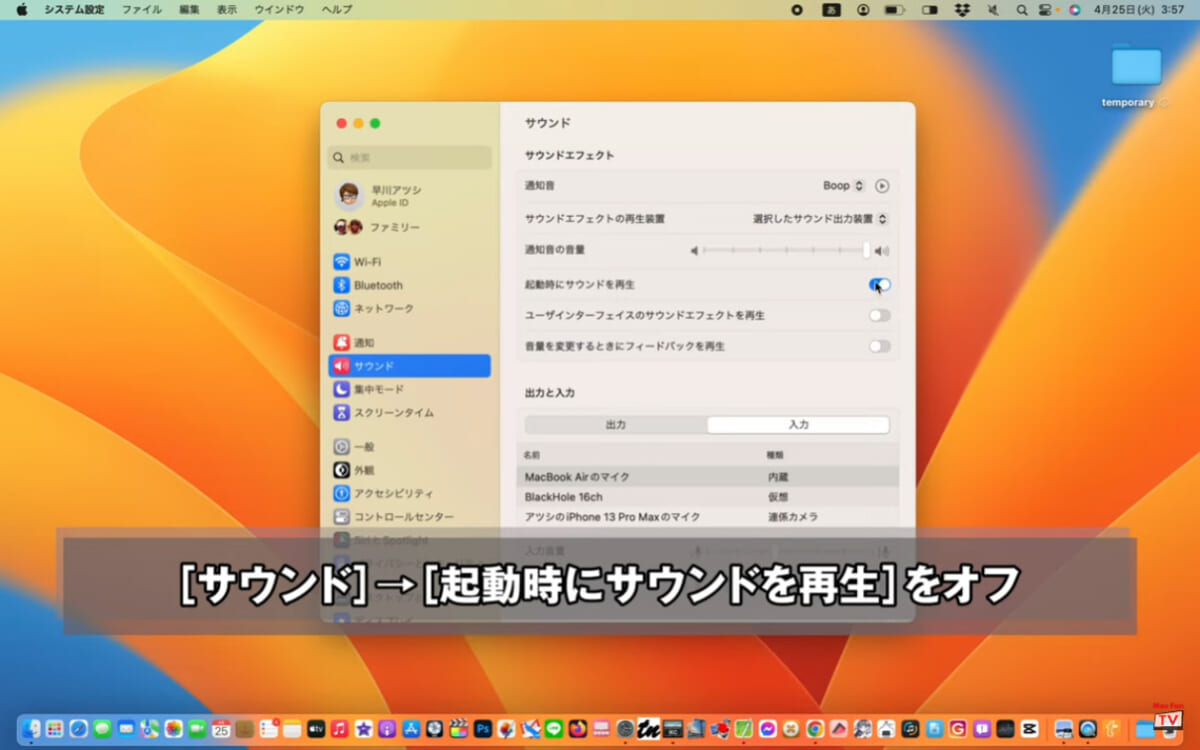This screenshot has width=1200, height=750.
Task: Select アツシのiPhone 13 Pro Maxのマイク input device
Action: click(x=708, y=517)
